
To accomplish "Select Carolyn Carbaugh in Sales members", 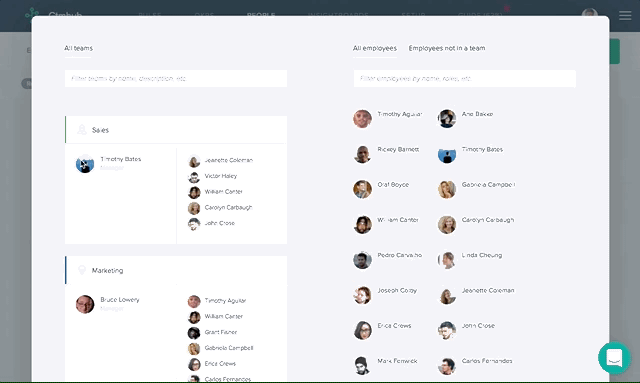I will pyautogui.click(x=220, y=208).
